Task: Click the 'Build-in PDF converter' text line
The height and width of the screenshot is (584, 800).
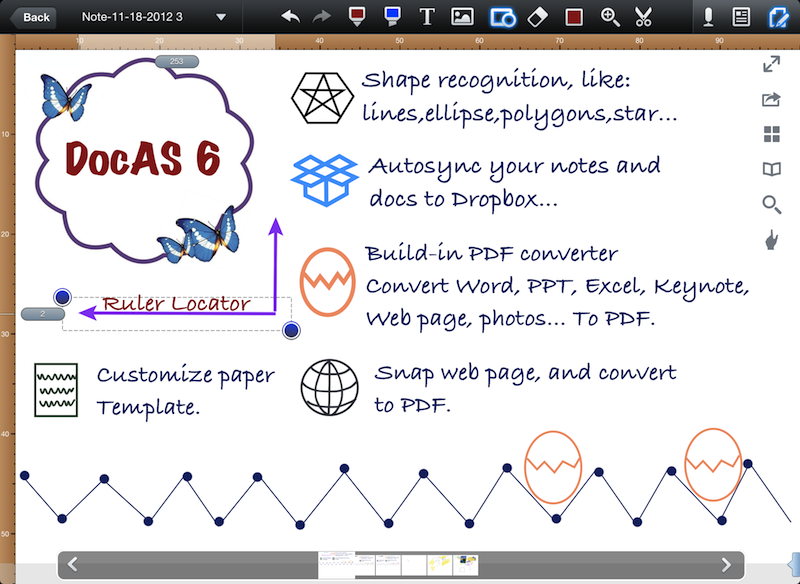Action: click(x=492, y=253)
